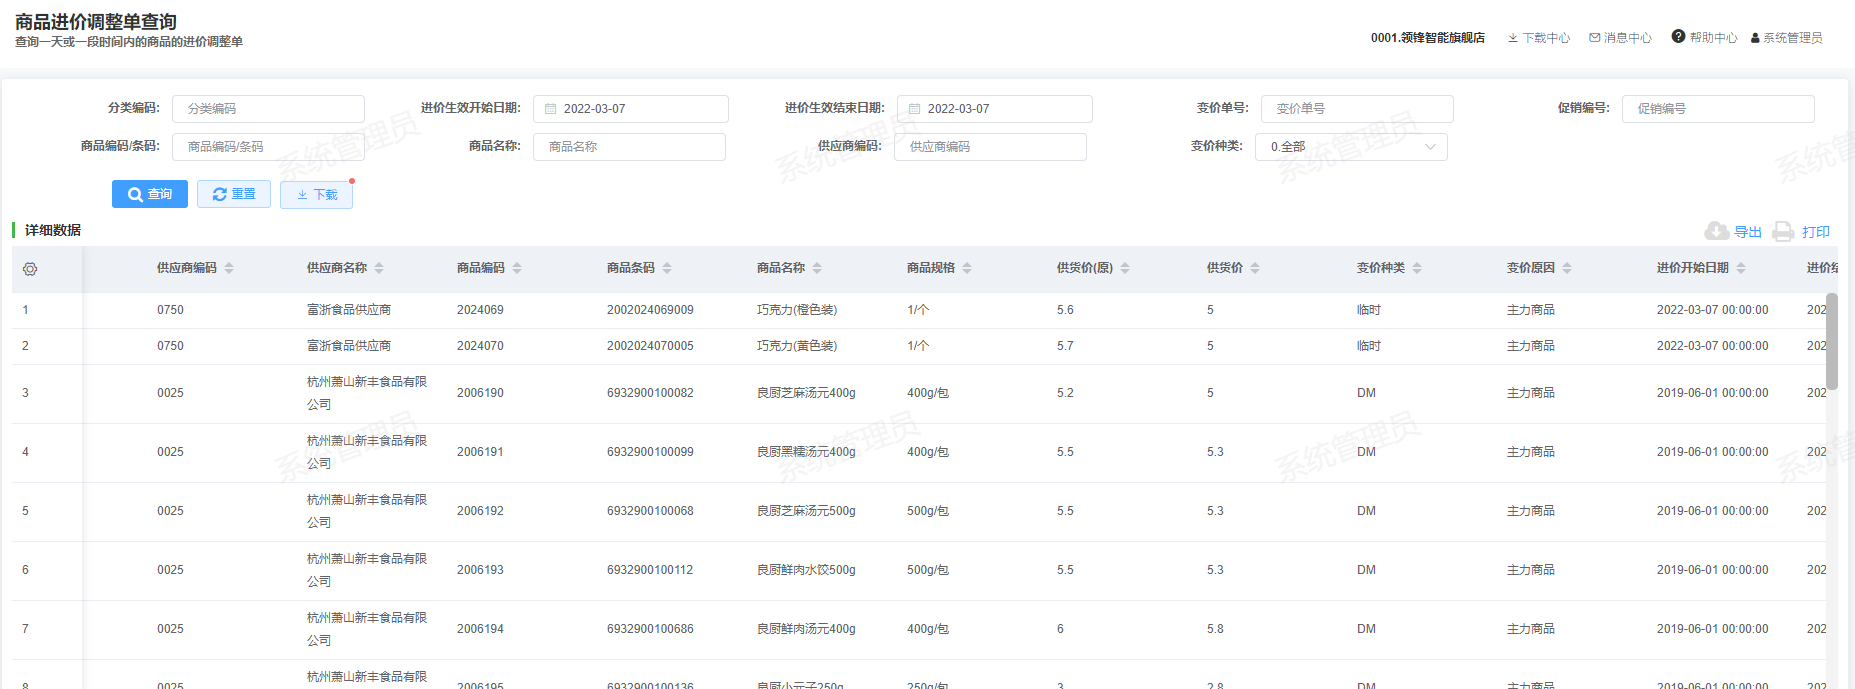This screenshot has height=689, width=1855.
Task: Click the blue query button
Action: [x=150, y=194]
